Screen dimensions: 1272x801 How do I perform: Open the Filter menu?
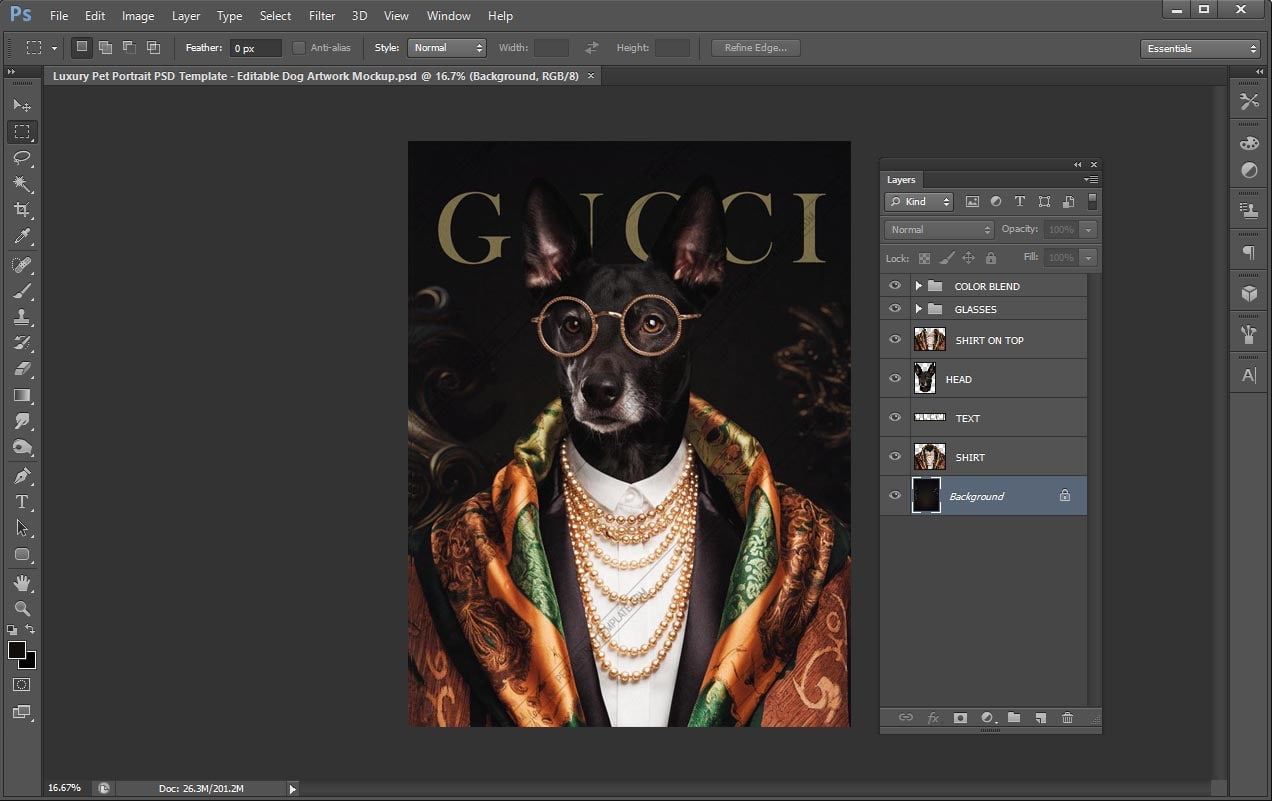[322, 16]
